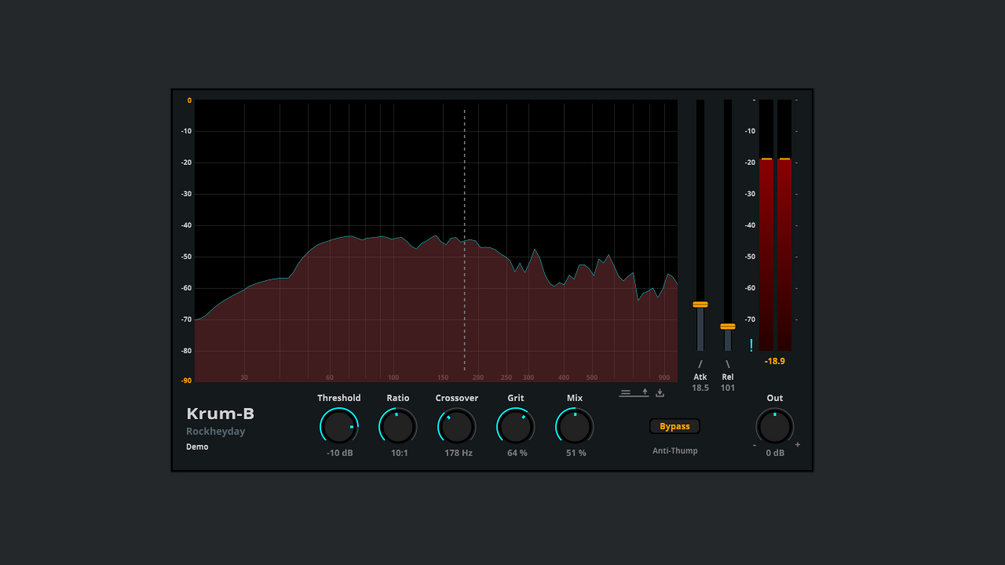The width and height of the screenshot is (1005, 565).
Task: Click the Crossover knob
Action: point(456,427)
